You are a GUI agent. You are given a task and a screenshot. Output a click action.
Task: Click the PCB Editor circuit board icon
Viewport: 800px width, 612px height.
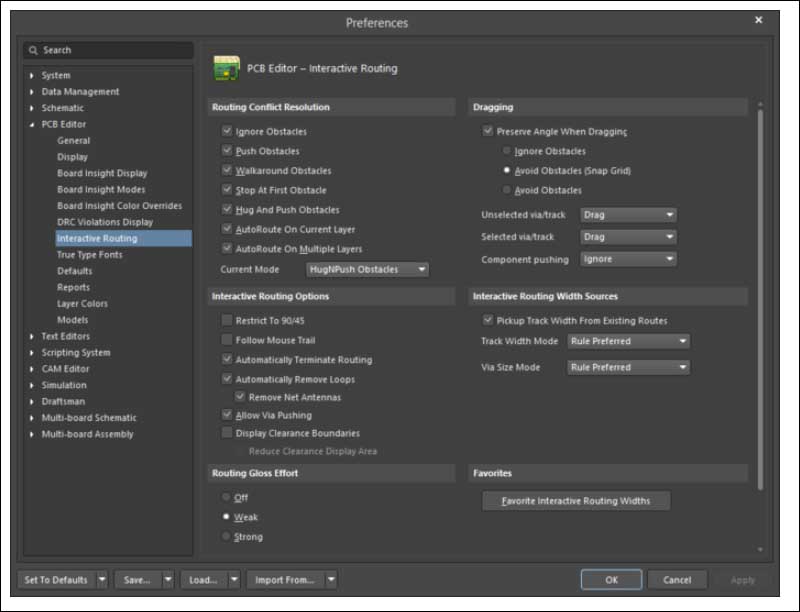pos(226,69)
